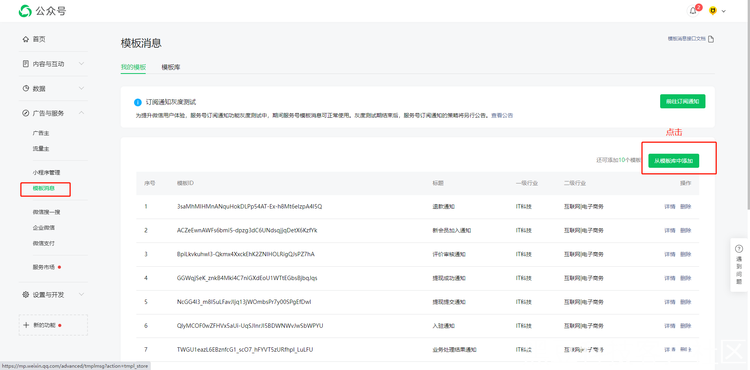View 详情 for 新会员加入通知 template
Viewport: 750px width, 370px height.
click(670, 230)
